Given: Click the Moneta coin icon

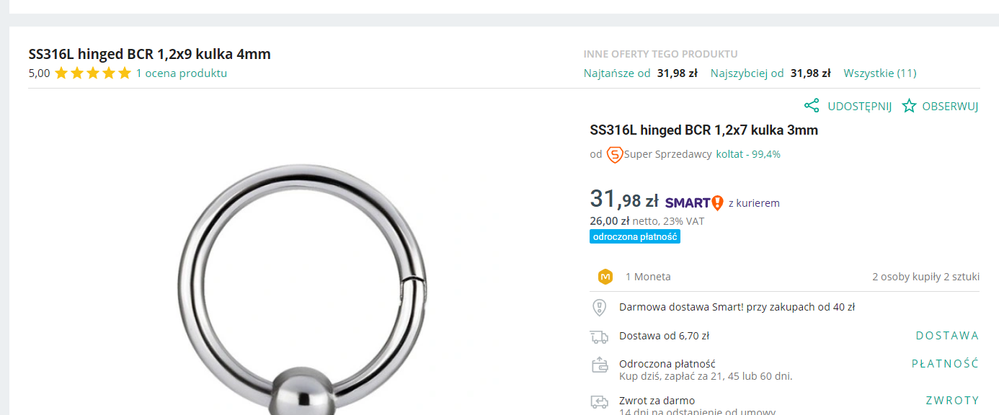Looking at the screenshot, I should coord(605,276).
